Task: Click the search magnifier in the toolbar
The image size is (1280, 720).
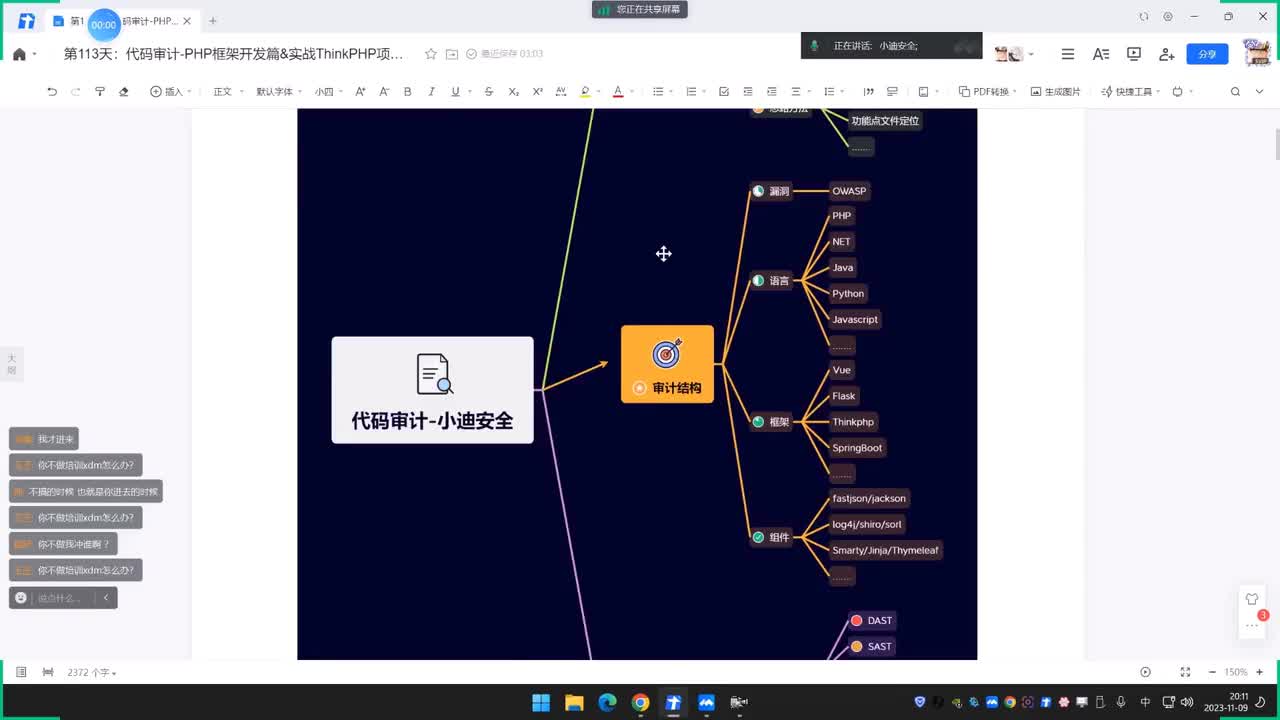Action: pyautogui.click(x=1235, y=91)
